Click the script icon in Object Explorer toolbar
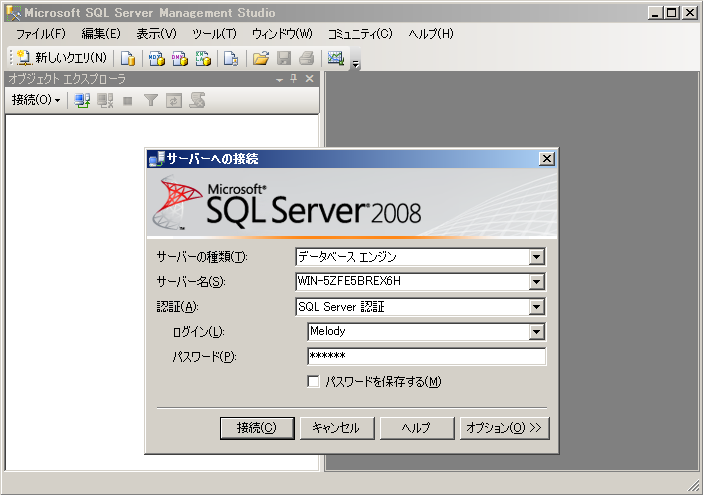The height and width of the screenshot is (495, 703). coord(197,100)
